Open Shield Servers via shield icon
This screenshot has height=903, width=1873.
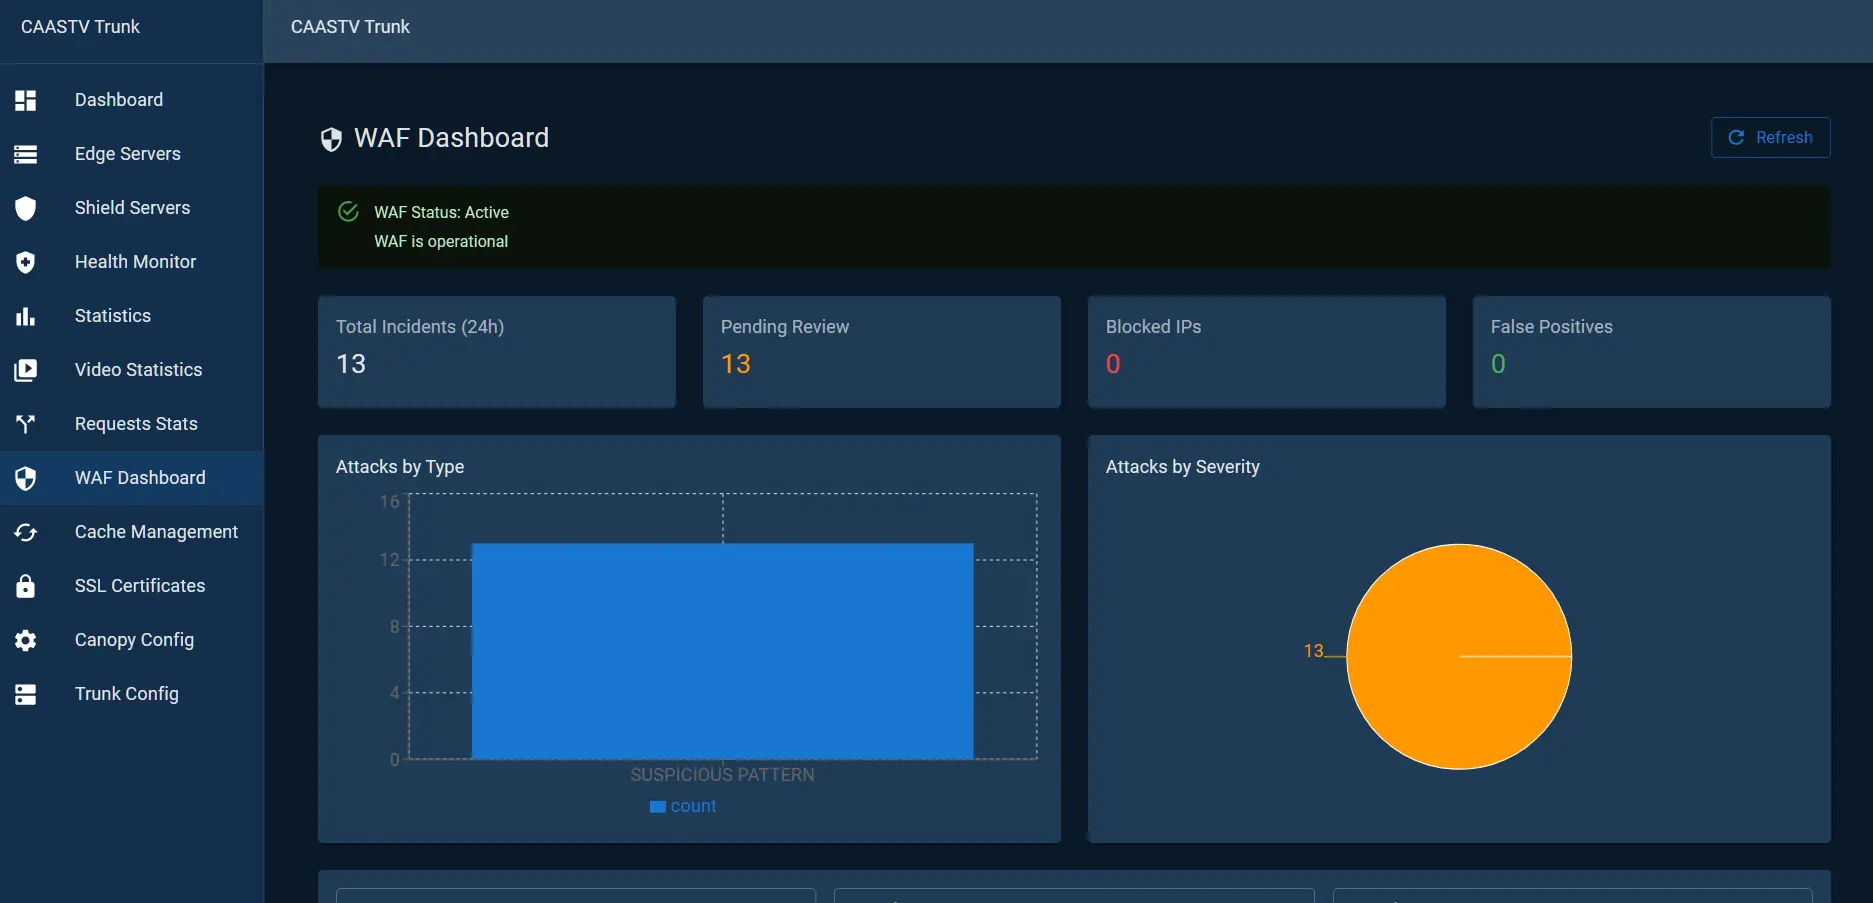25,208
